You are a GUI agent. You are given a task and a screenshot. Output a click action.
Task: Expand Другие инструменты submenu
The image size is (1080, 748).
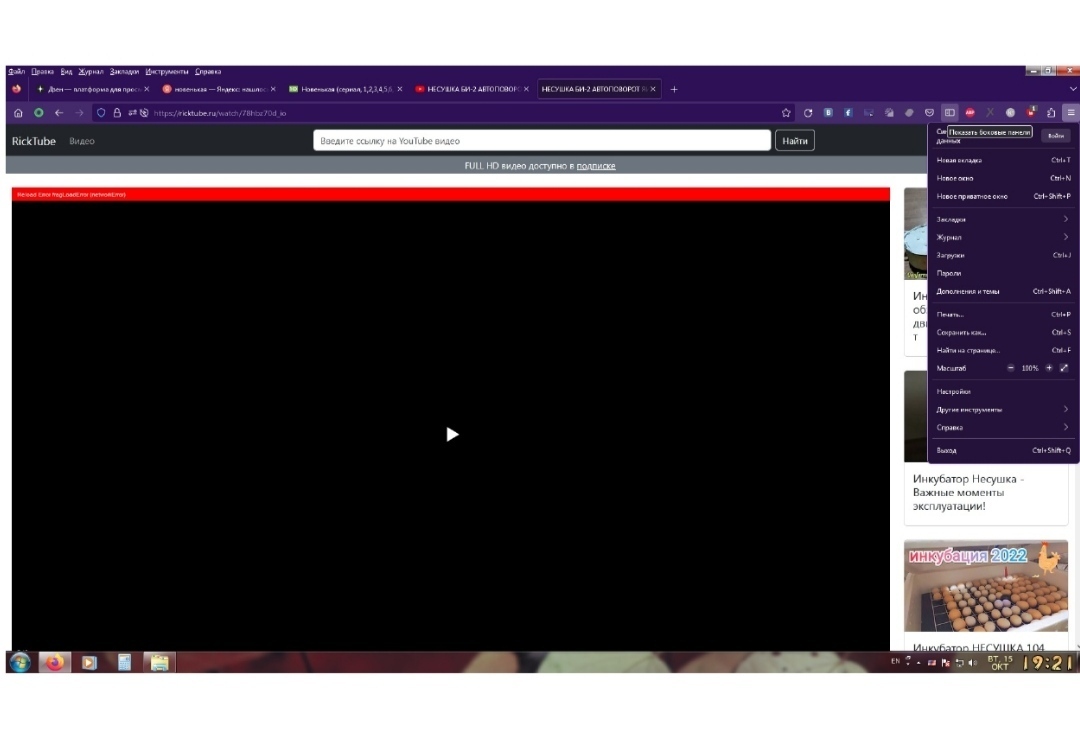click(1003, 410)
